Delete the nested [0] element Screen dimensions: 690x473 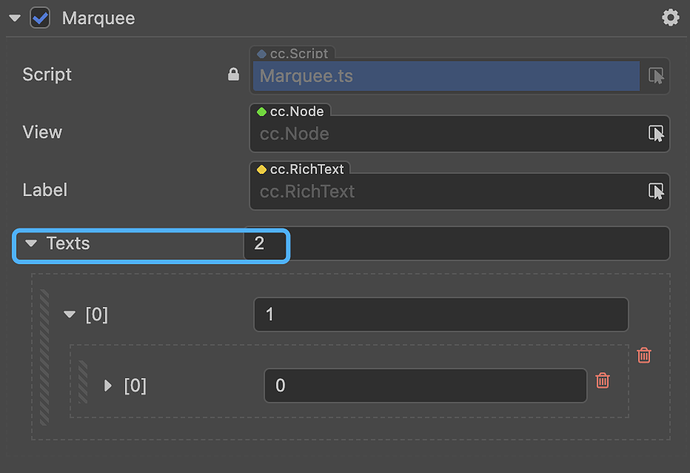[602, 380]
